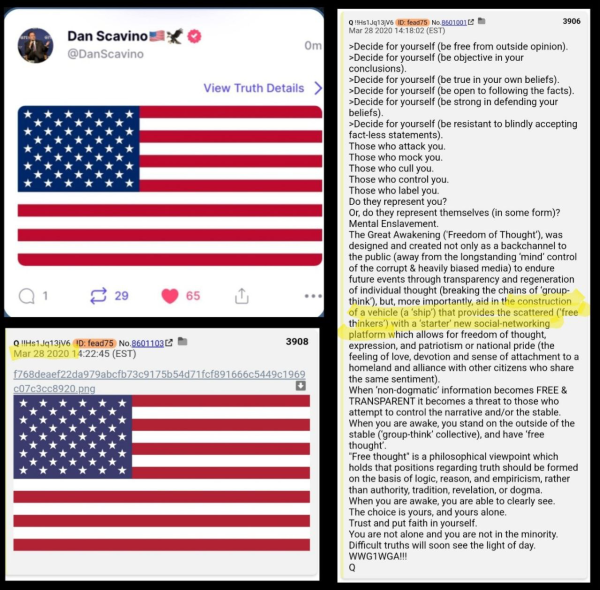This screenshot has width=600, height=590.
Task: Click external link icon beside No.8601103
Action: click(169, 343)
